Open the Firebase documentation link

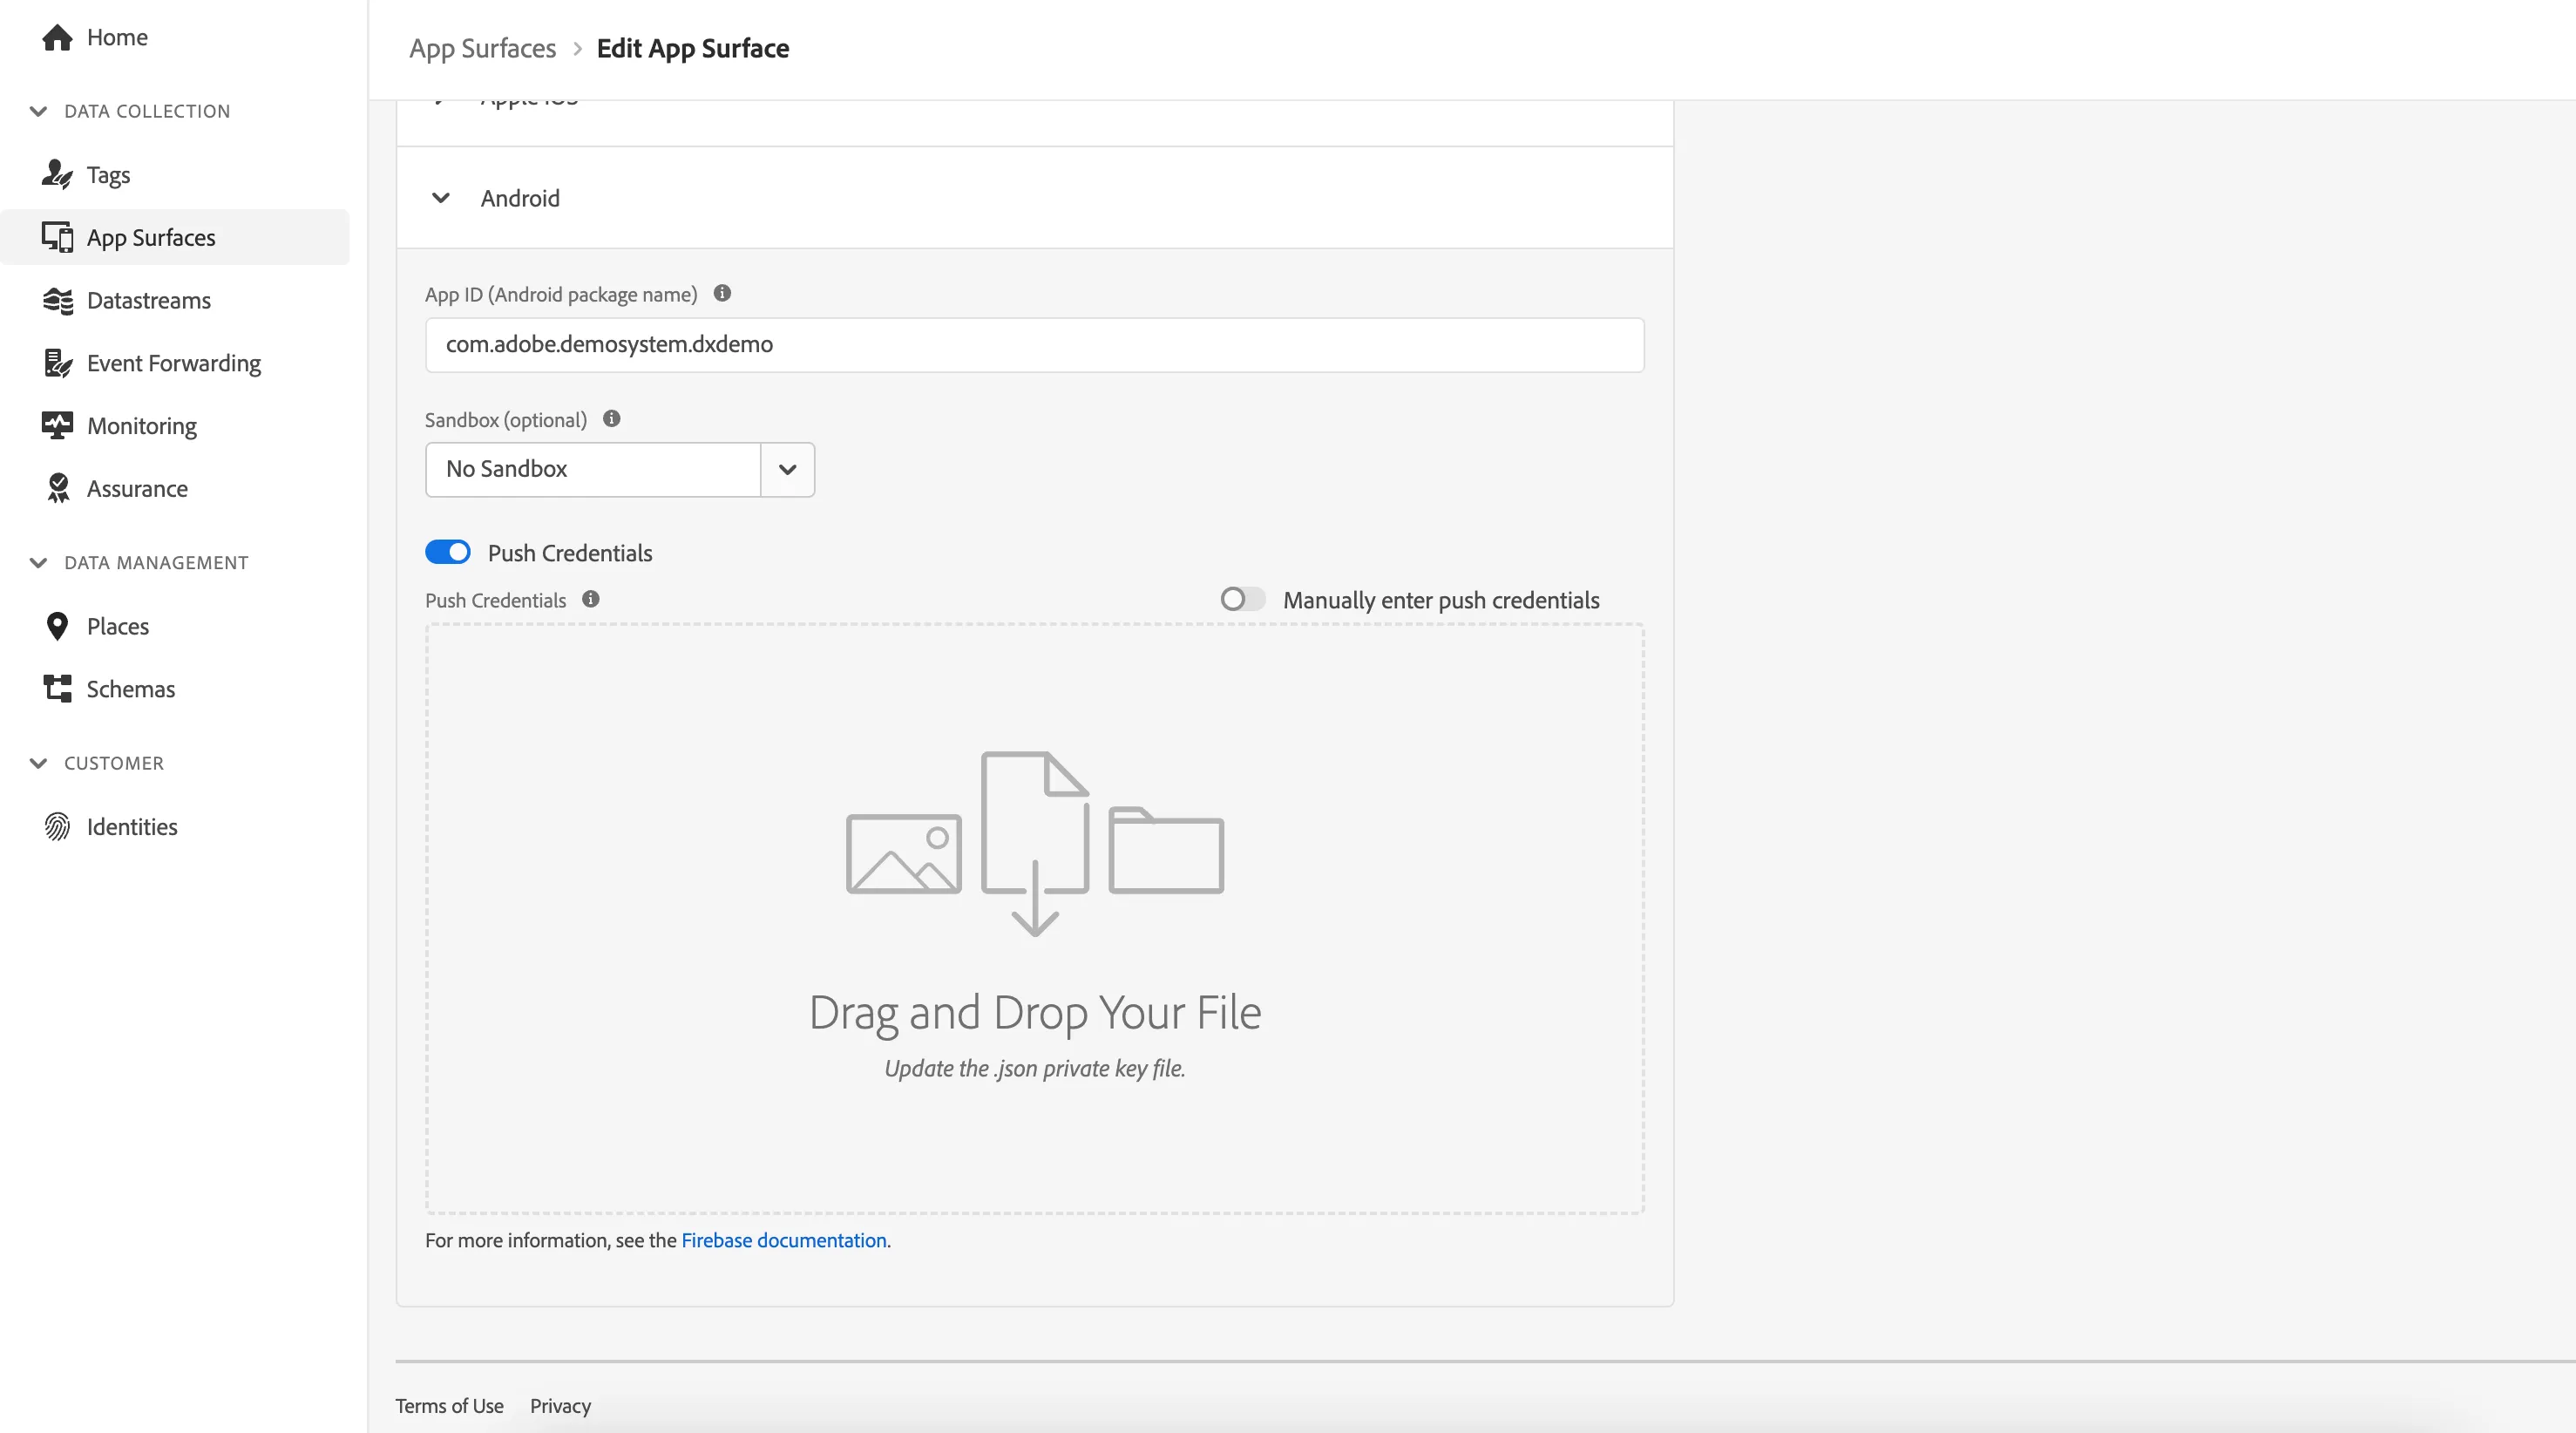(784, 1240)
